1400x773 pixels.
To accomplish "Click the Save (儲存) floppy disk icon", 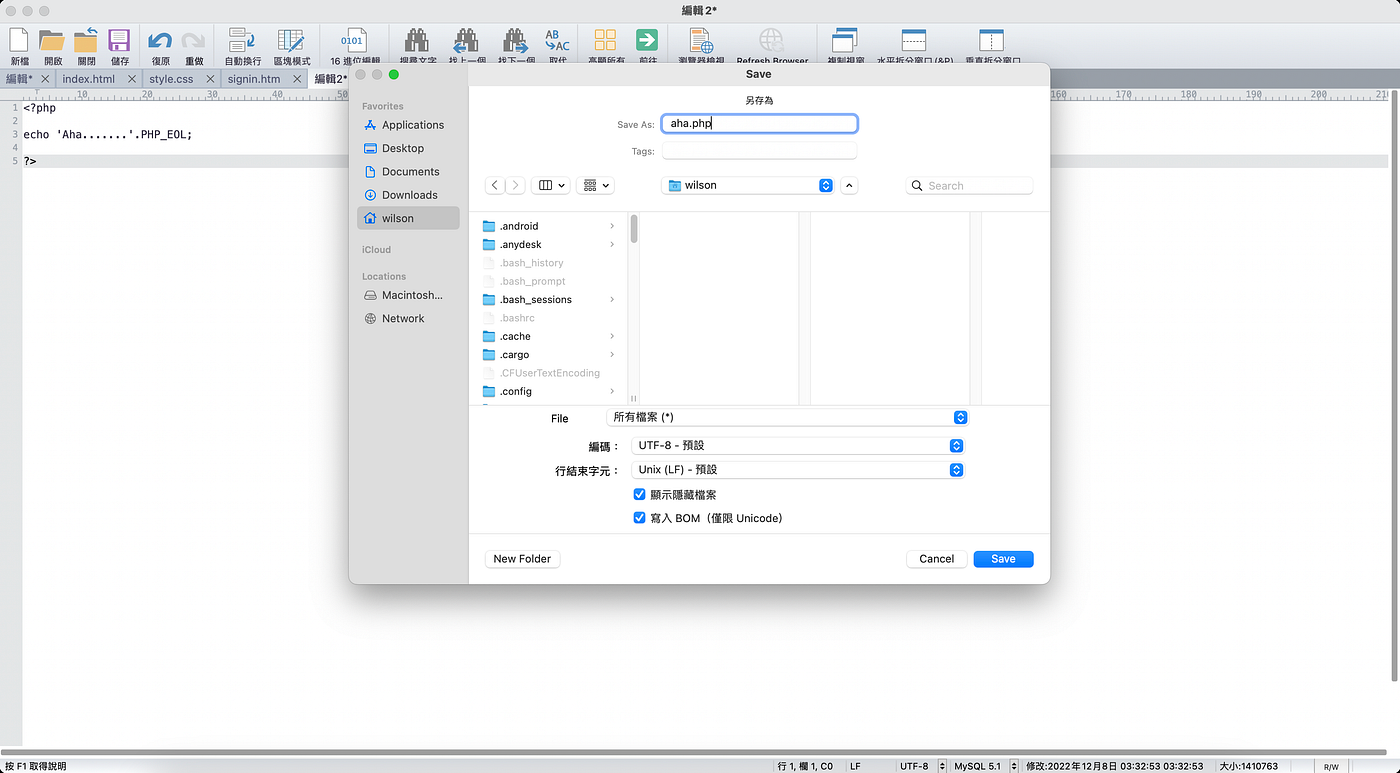I will pyautogui.click(x=119, y=40).
